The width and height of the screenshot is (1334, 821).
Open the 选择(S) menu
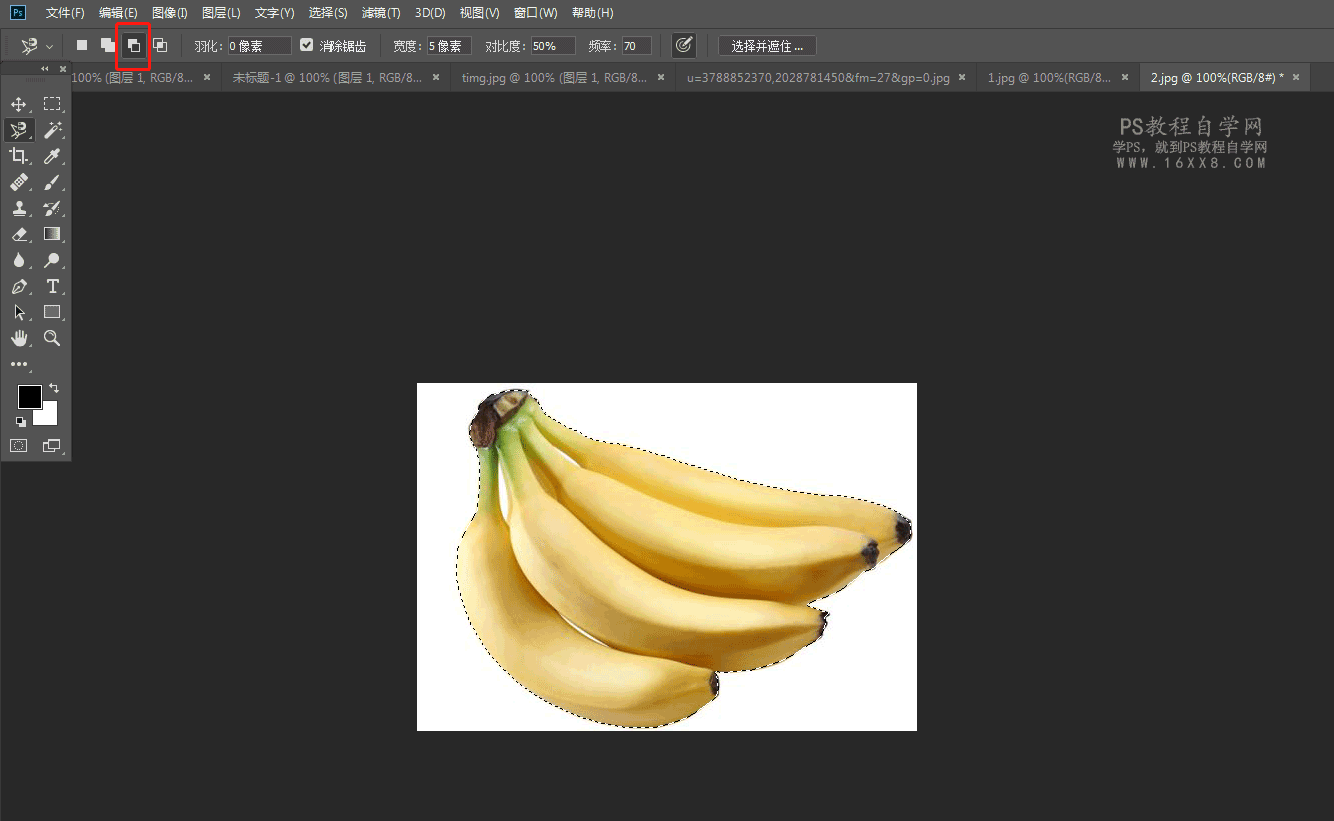coord(328,13)
